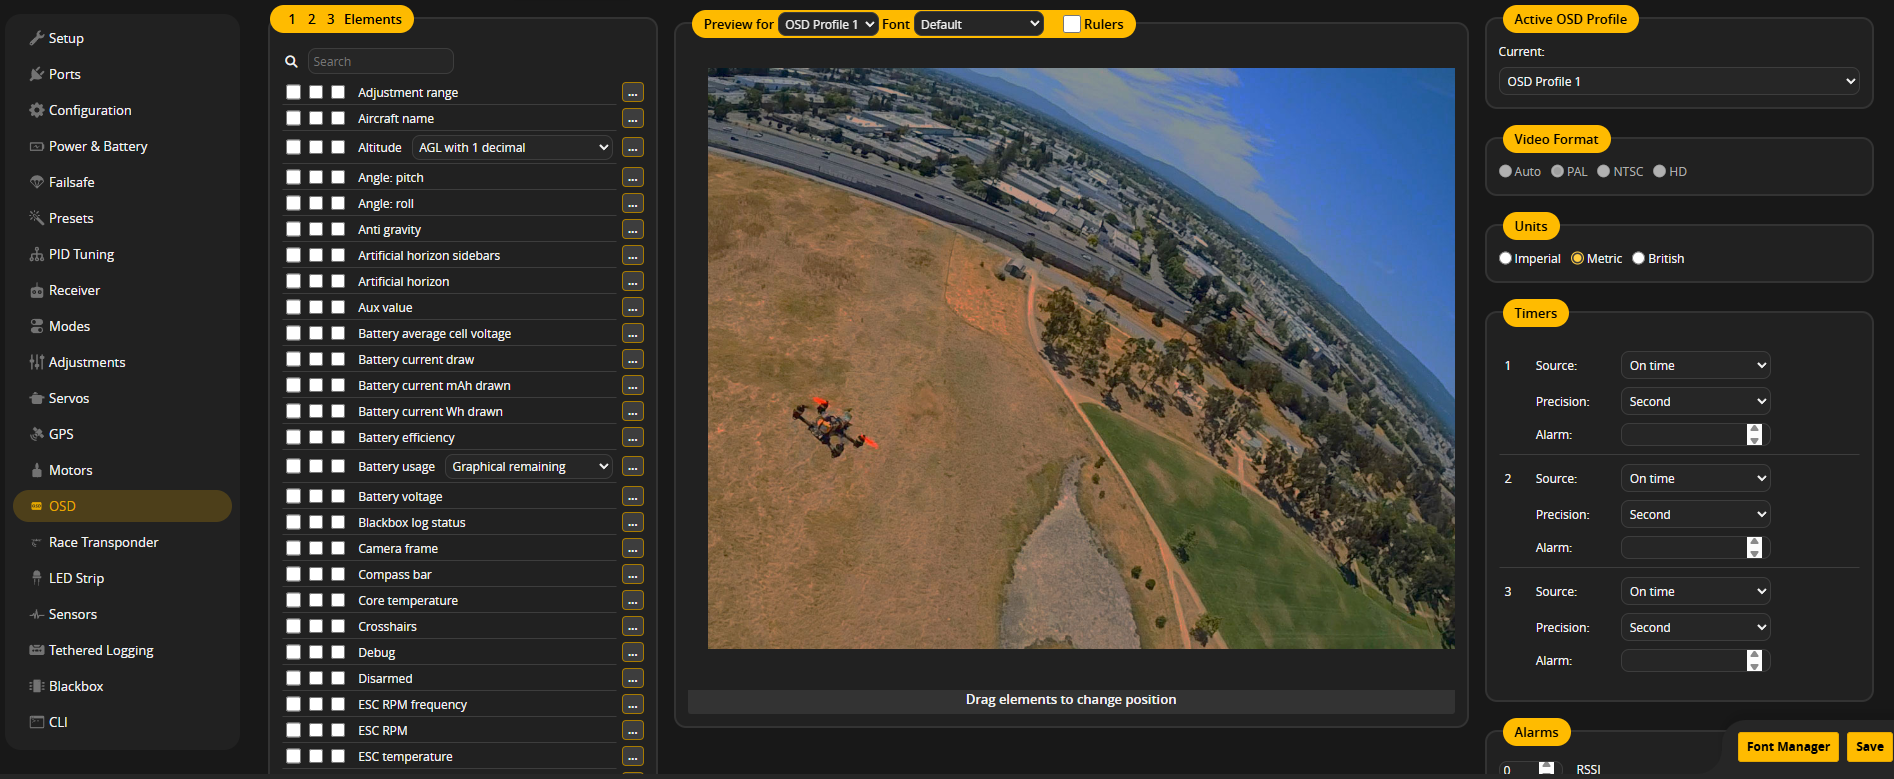1894x779 pixels.
Task: Switch to the CLI tab
Action: pos(58,722)
